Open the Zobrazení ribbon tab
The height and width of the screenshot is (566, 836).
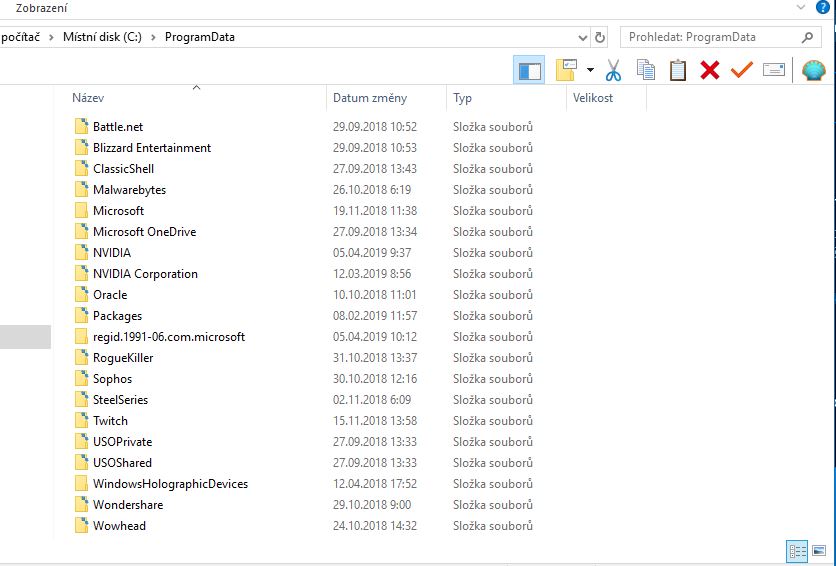point(41,8)
